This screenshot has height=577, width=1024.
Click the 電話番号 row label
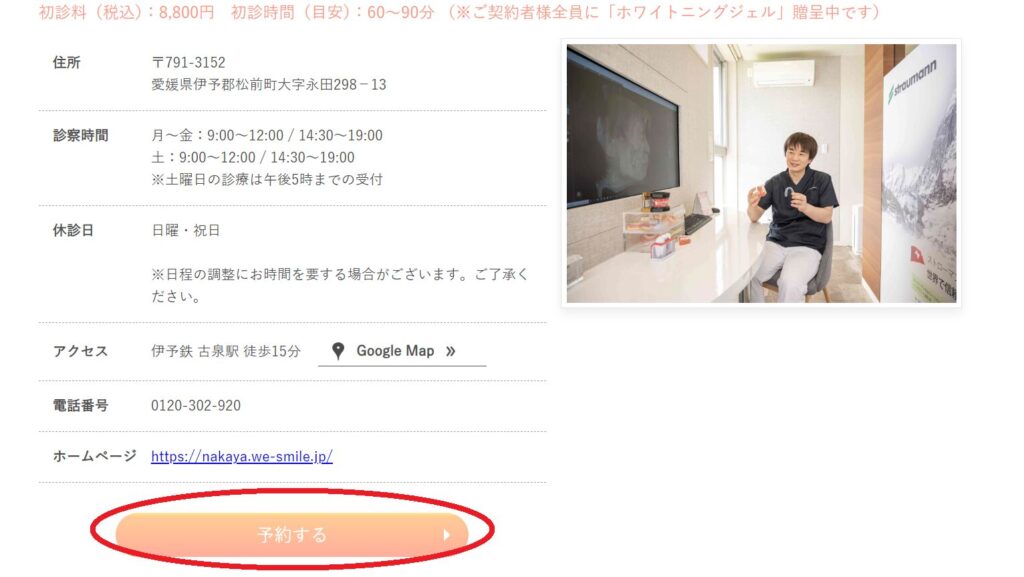[x=80, y=405]
